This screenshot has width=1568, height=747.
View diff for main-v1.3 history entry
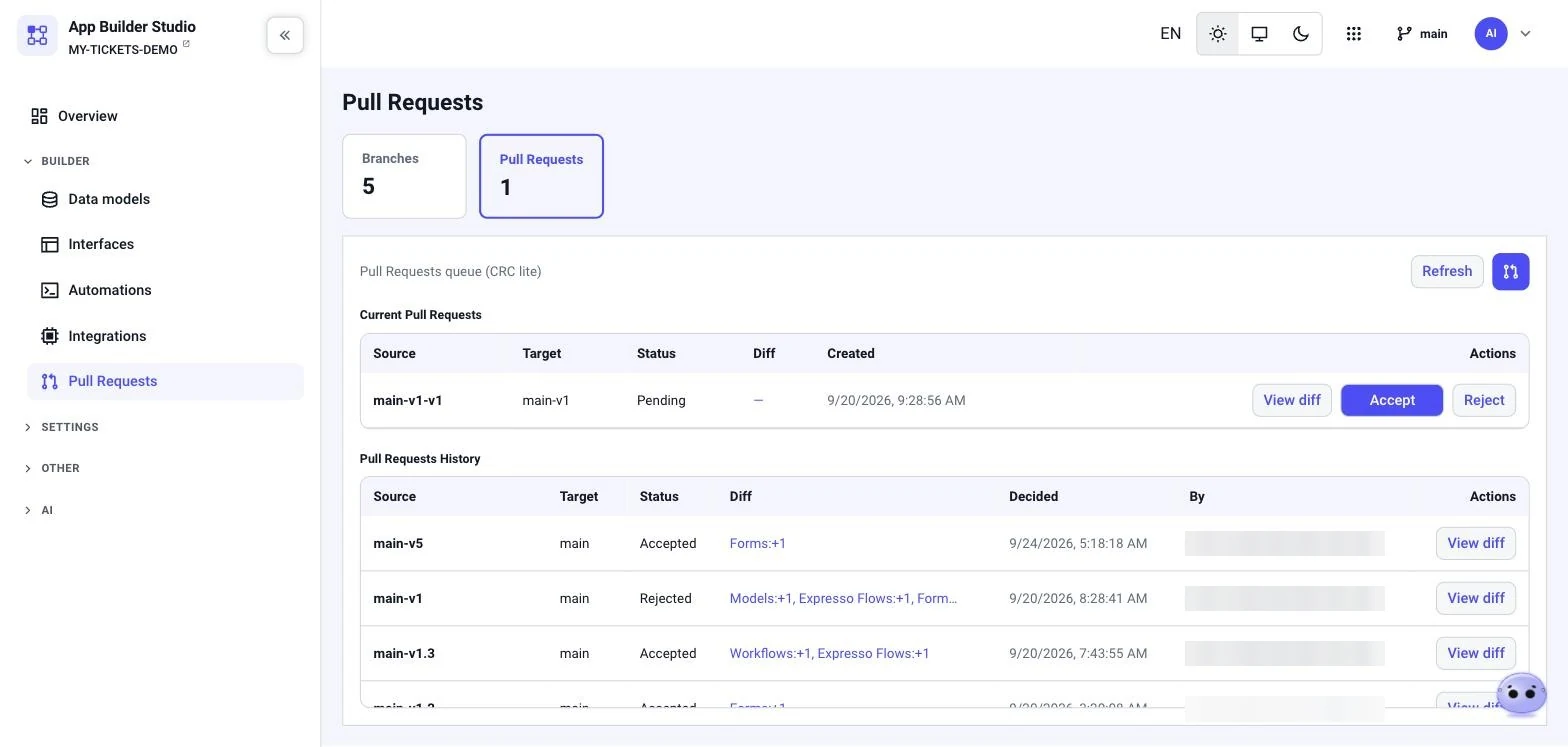[1475, 653]
